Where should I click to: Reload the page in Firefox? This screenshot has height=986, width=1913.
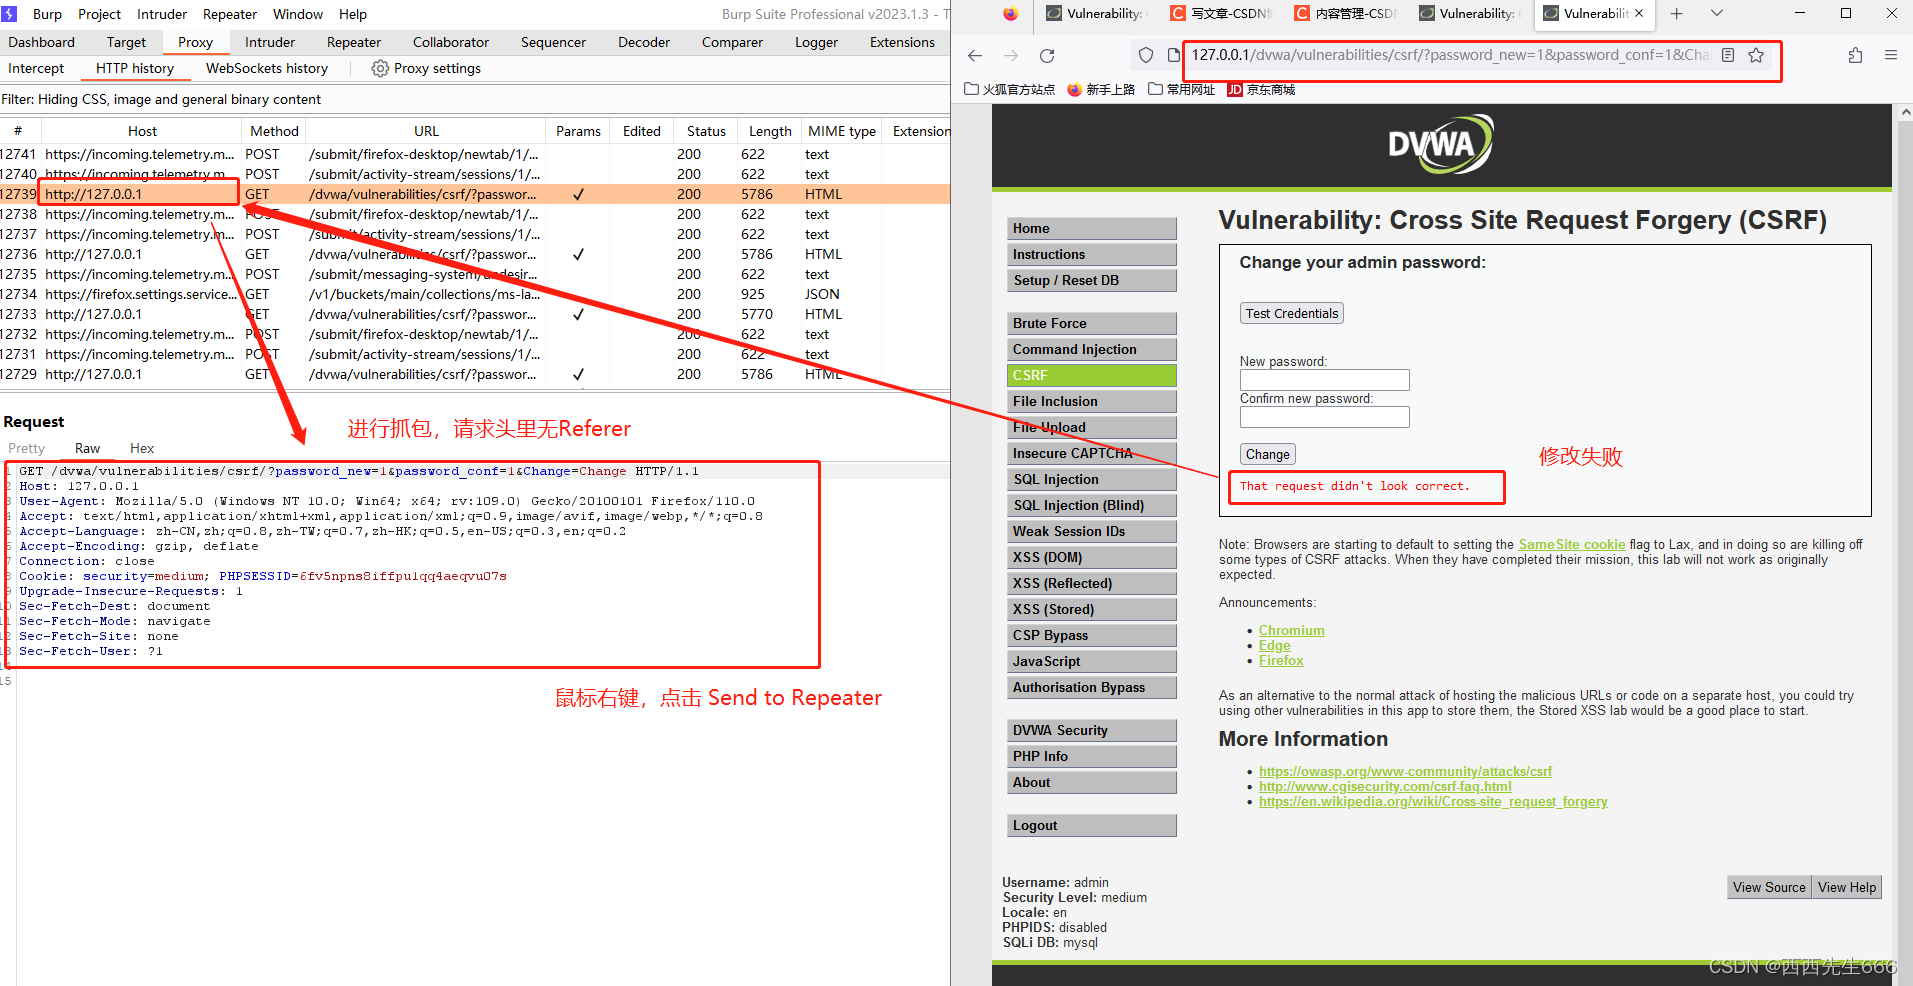[x=1047, y=56]
